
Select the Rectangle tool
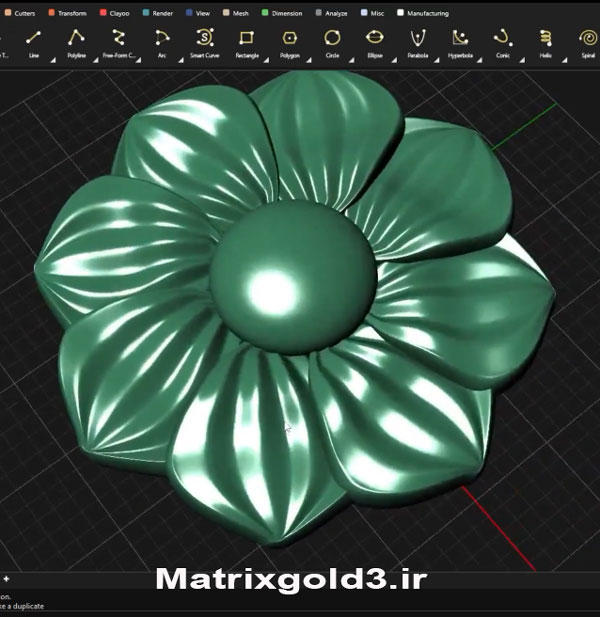pyautogui.click(x=247, y=42)
